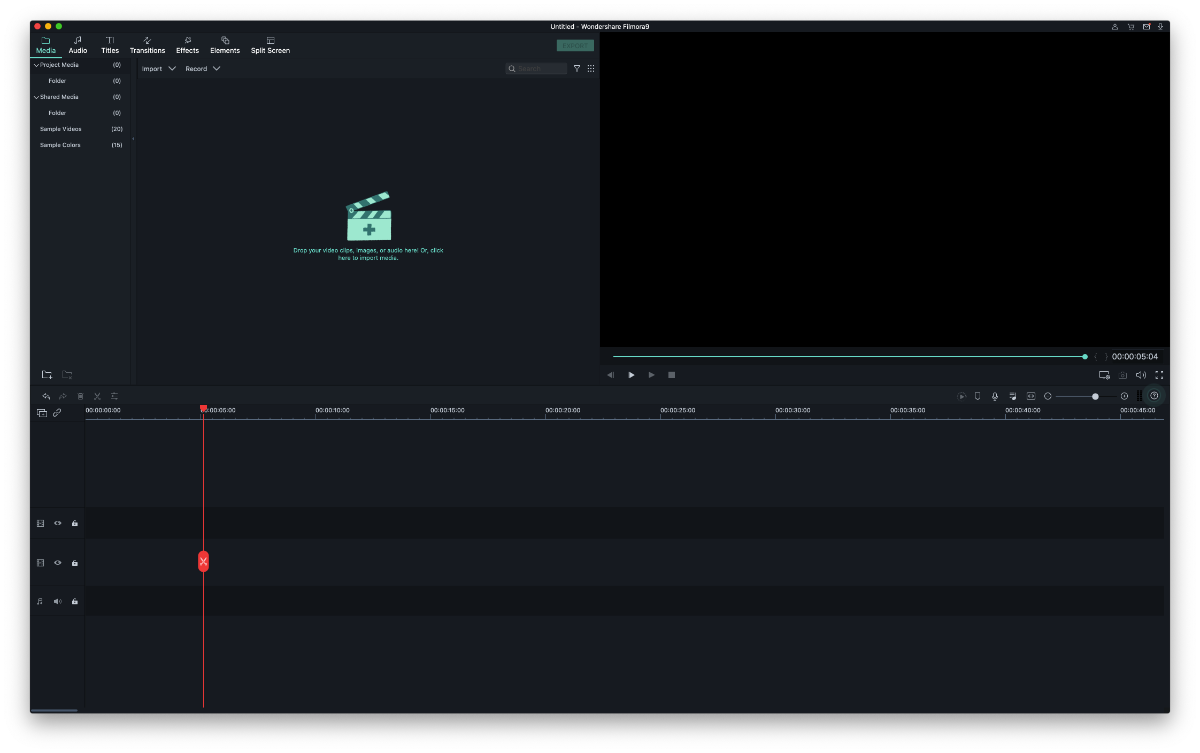Open the Record dropdown
Viewport: 1200px width, 753px height.
203,69
